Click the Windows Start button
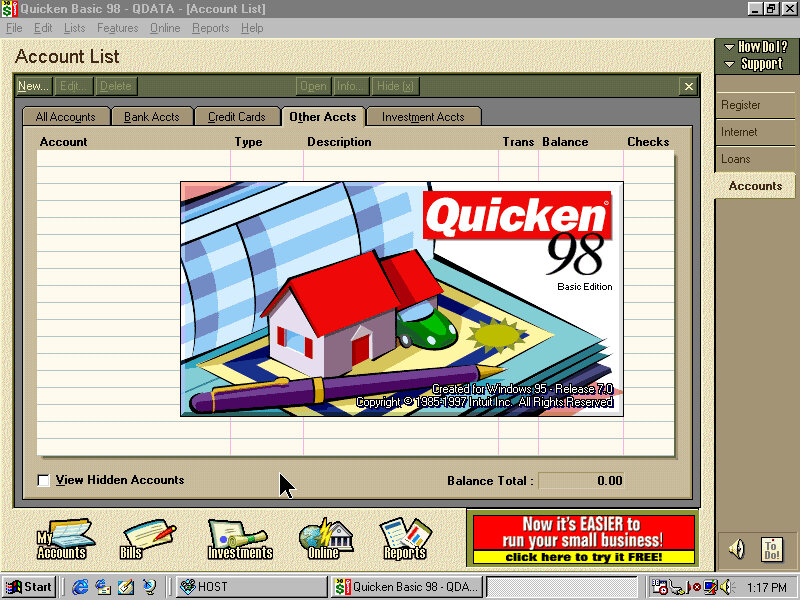The width and height of the screenshot is (800, 600). click(30, 587)
